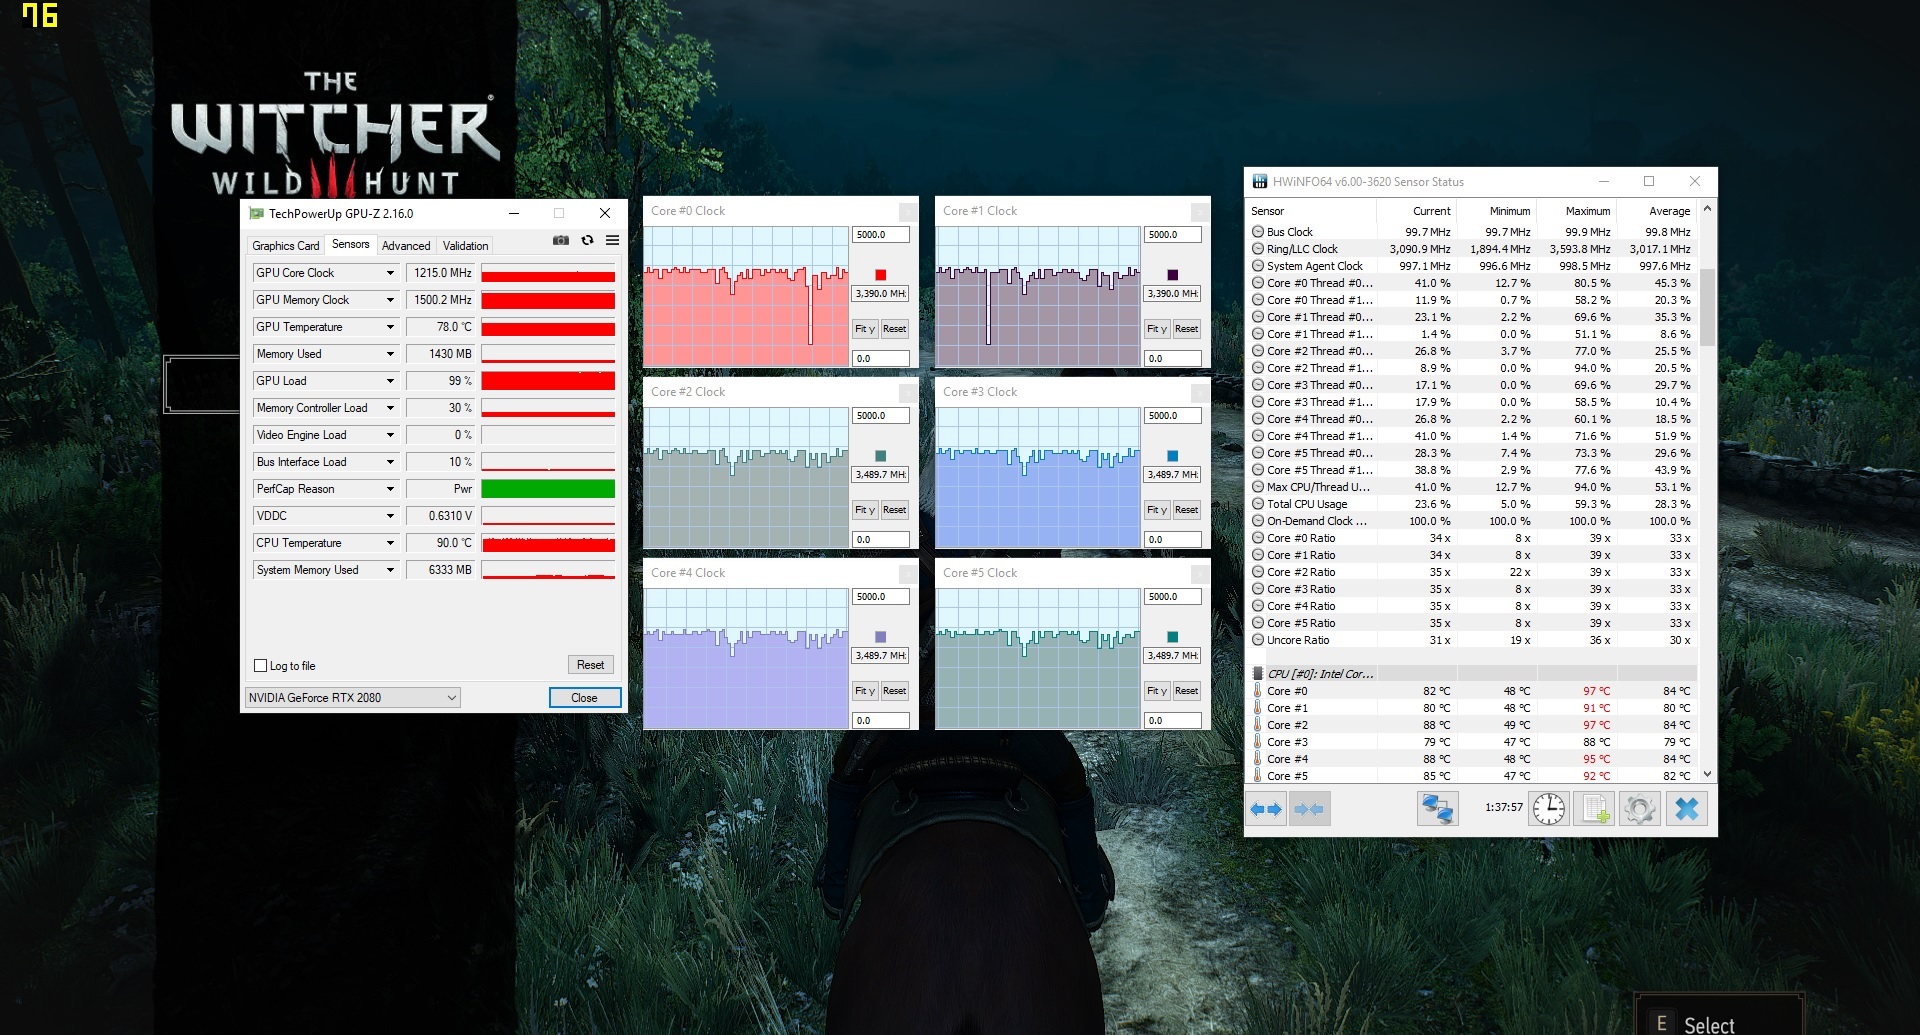Click Reset in Core #4 Clock graph
Image resolution: width=1920 pixels, height=1035 pixels.
pos(894,691)
